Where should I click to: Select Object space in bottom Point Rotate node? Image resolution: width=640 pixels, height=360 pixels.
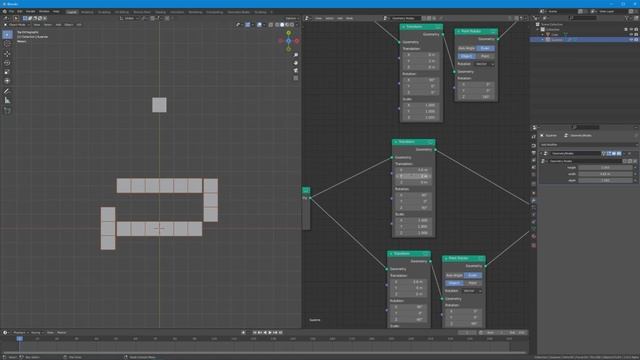point(454,283)
